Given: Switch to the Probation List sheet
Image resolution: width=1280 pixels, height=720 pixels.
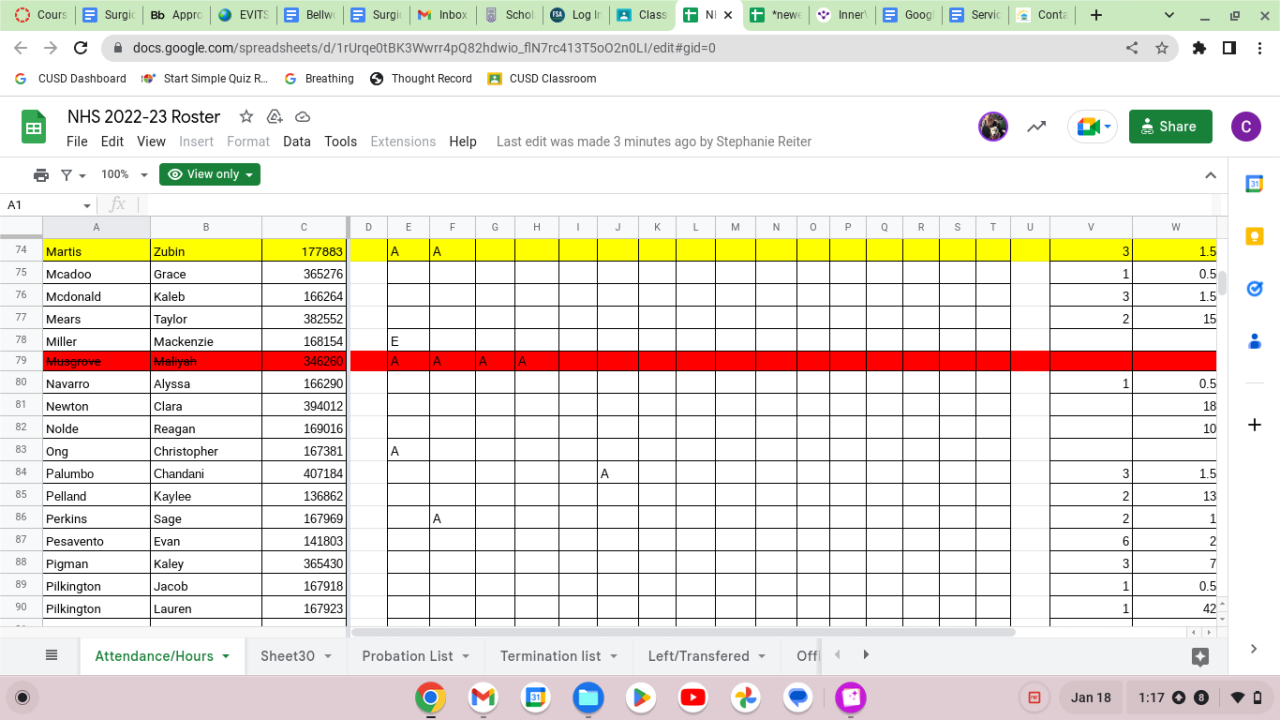Looking at the screenshot, I should (x=408, y=657).
